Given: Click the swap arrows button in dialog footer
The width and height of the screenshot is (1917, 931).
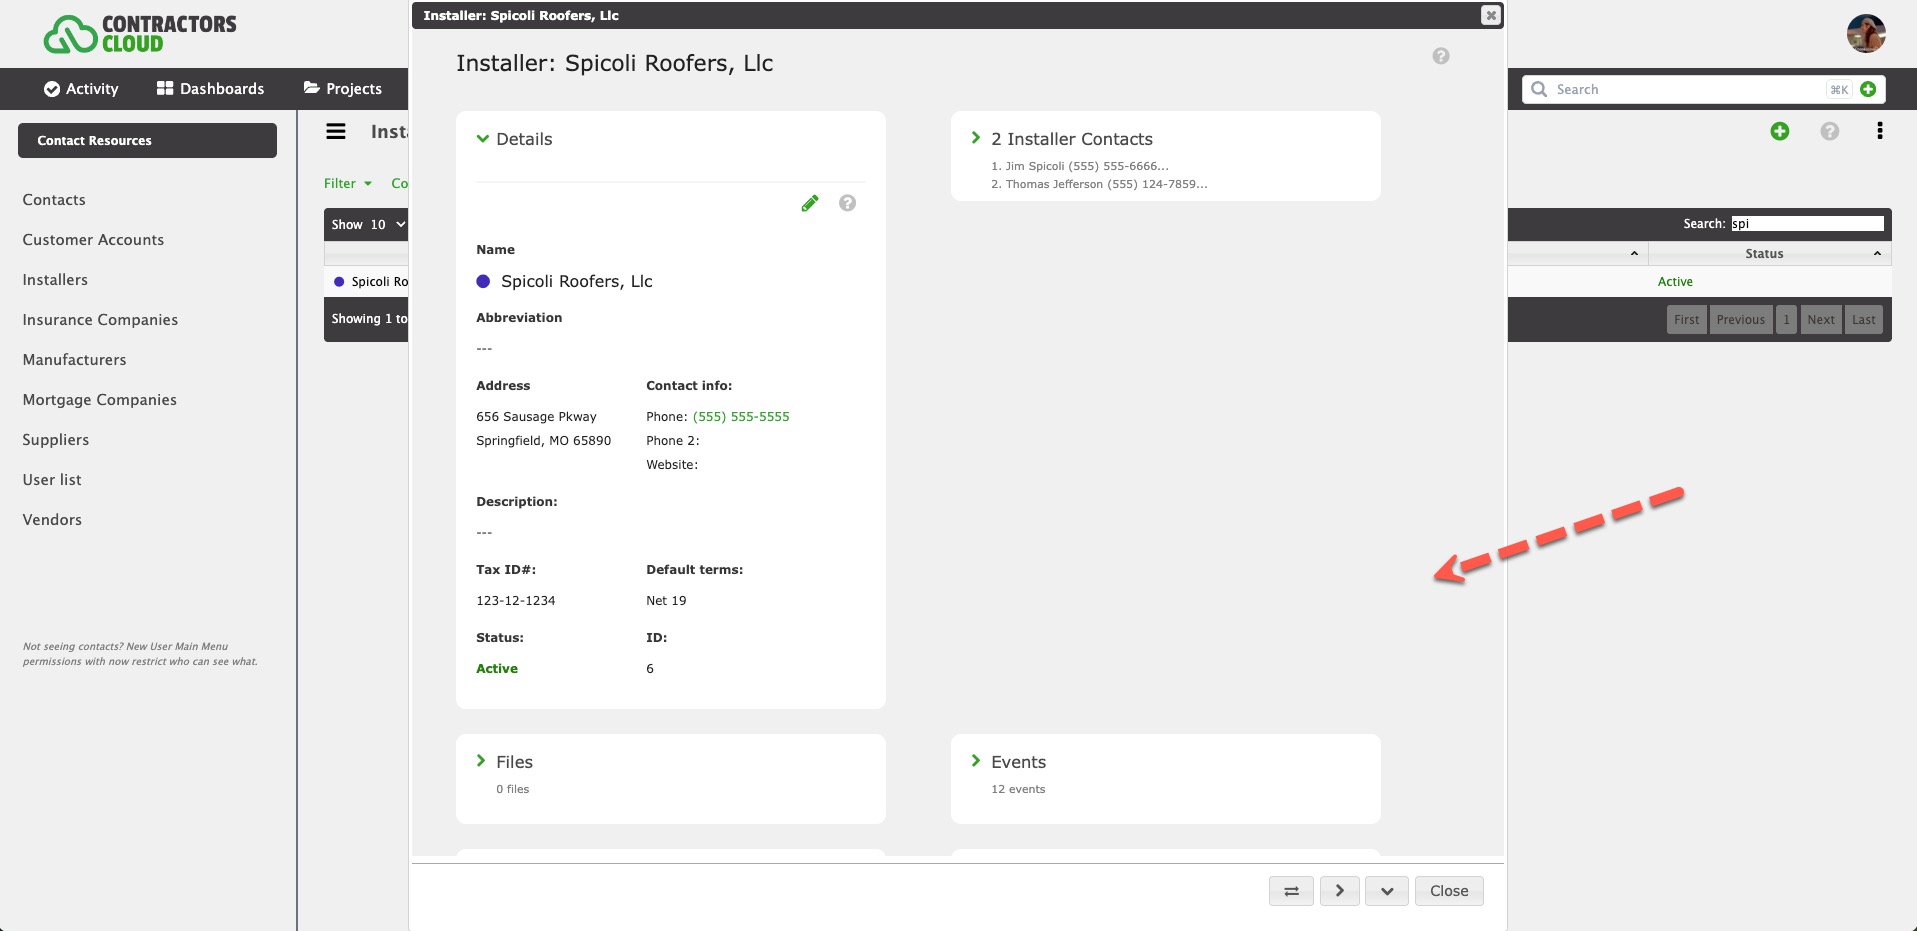Looking at the screenshot, I should coord(1291,891).
